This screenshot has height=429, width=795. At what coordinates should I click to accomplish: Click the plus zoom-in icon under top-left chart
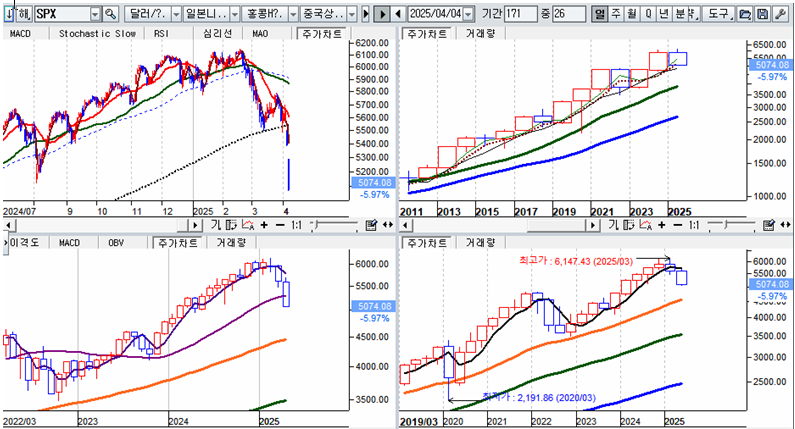pos(264,225)
